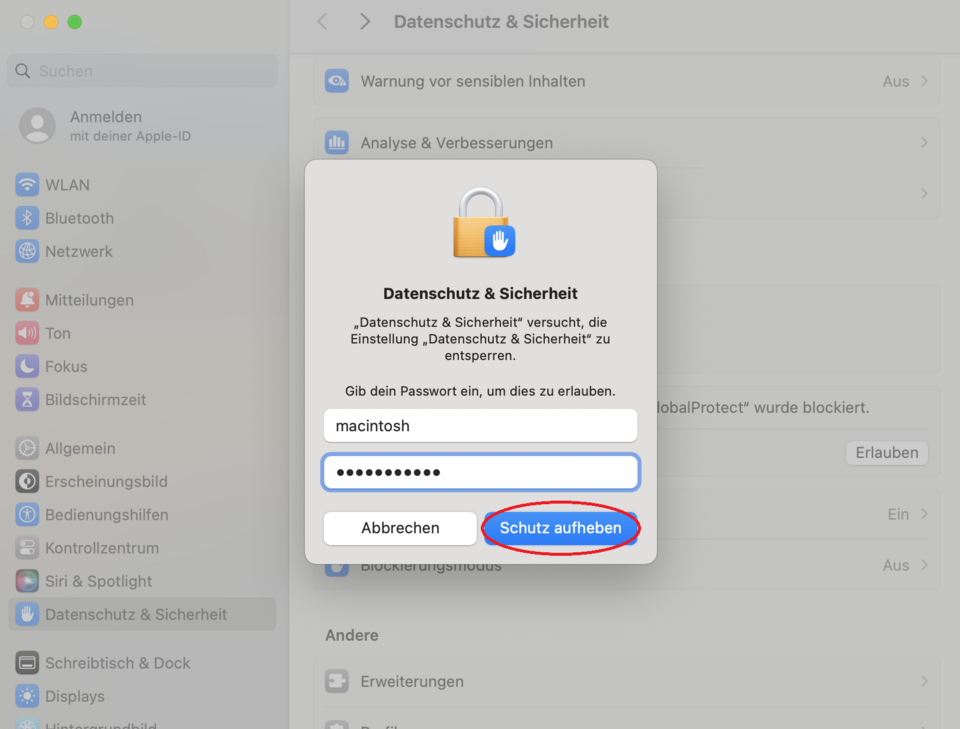Open Allgemein in the sidebar
This screenshot has width=960, height=729.
click(x=80, y=449)
